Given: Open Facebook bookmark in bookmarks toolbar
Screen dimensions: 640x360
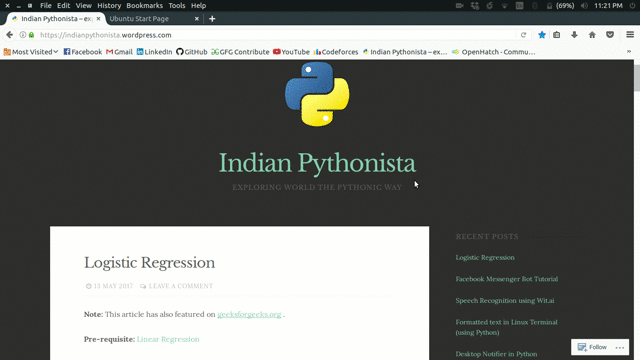Looking at the screenshot, I should [x=82, y=52].
